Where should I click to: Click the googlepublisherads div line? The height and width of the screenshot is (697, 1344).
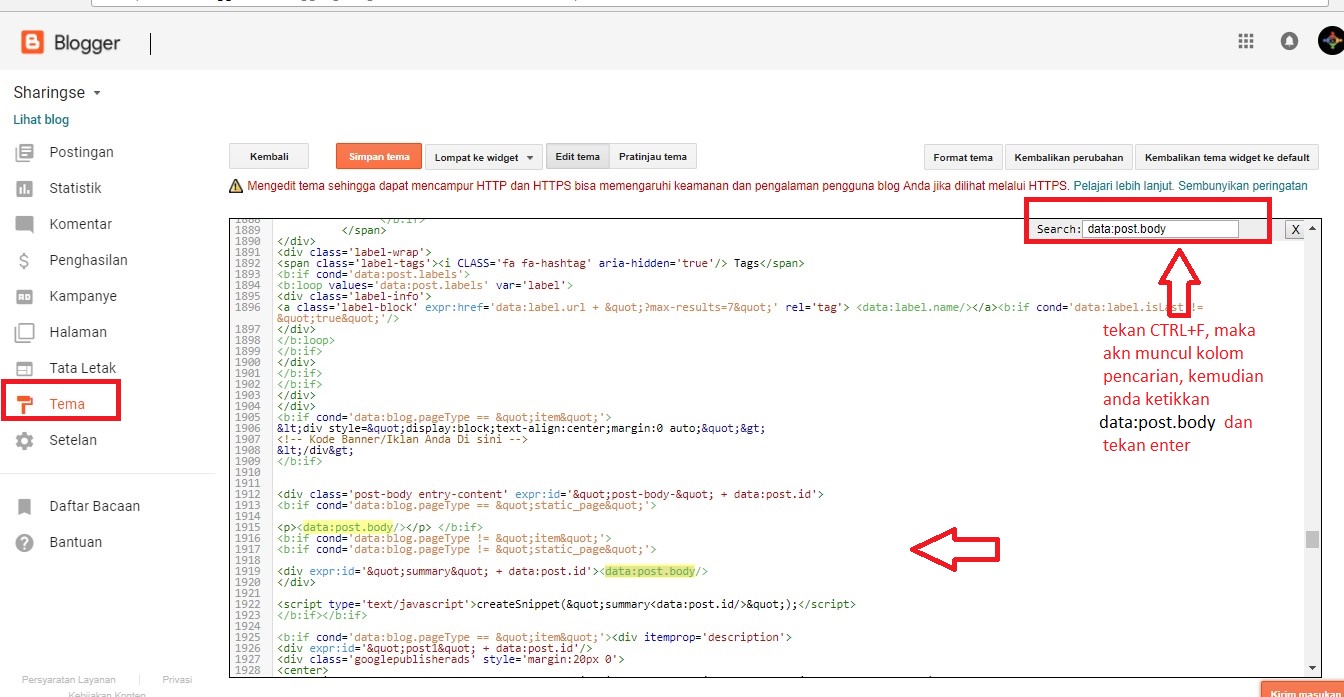coord(450,659)
